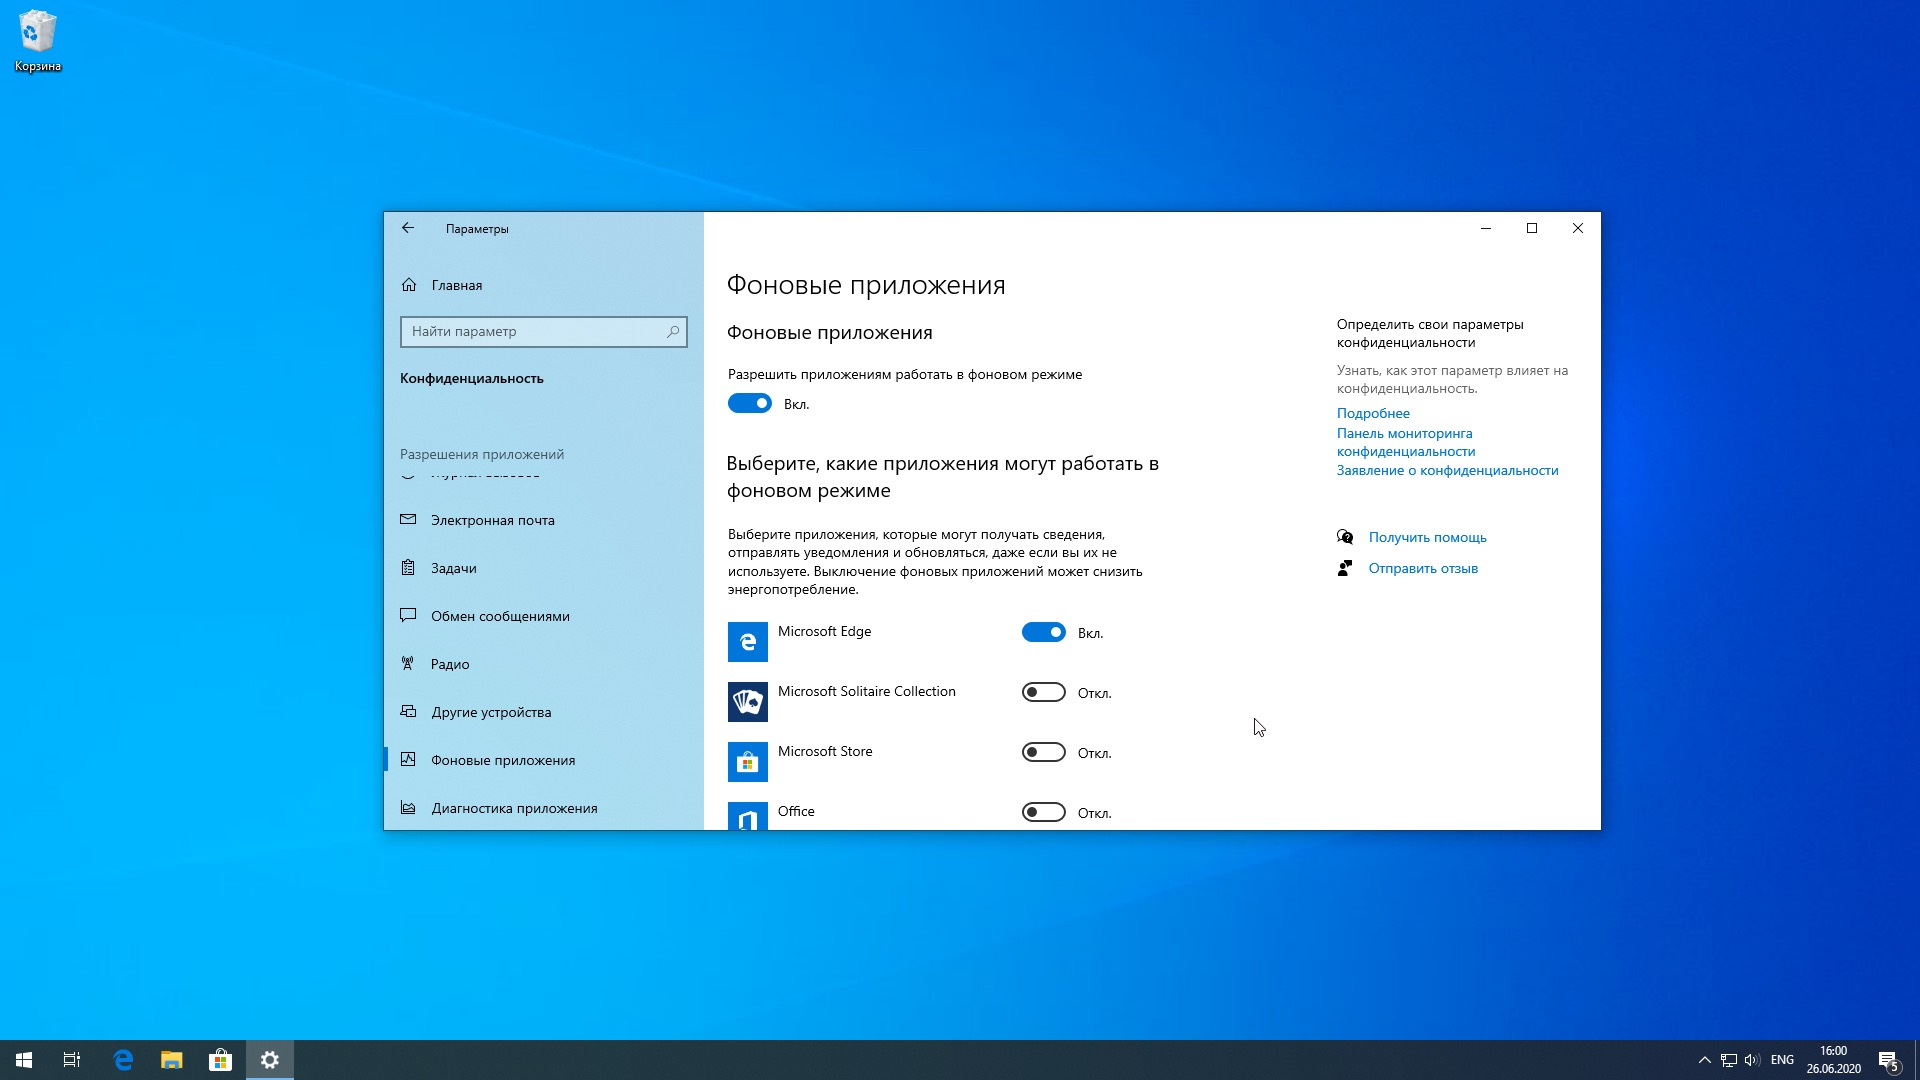The width and height of the screenshot is (1920, 1080).
Task: Click the Найти параметр search field
Action: (x=530, y=331)
